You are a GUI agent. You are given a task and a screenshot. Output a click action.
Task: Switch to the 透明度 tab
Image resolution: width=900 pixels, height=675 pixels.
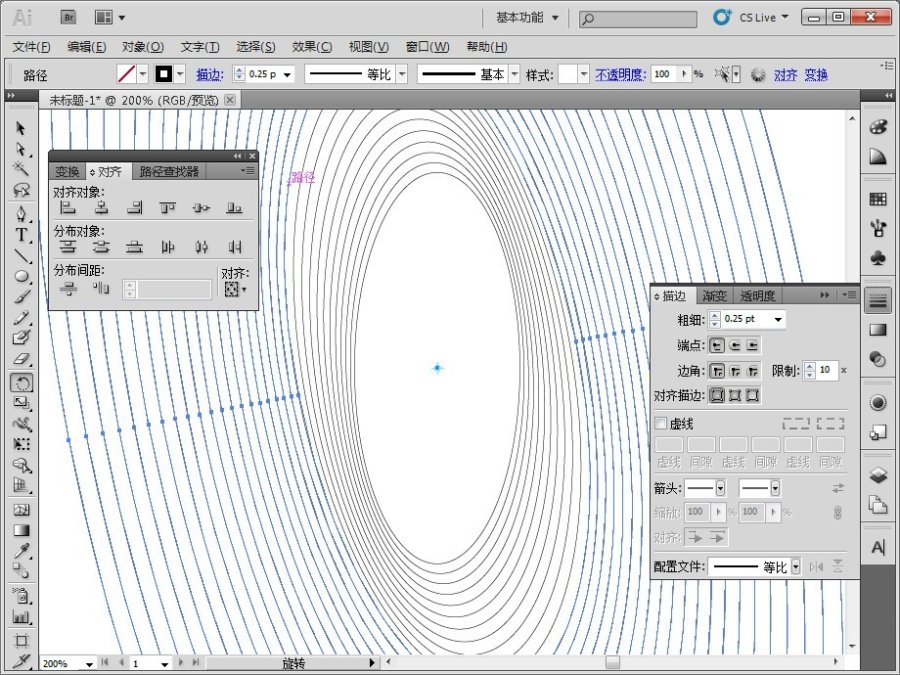[757, 296]
